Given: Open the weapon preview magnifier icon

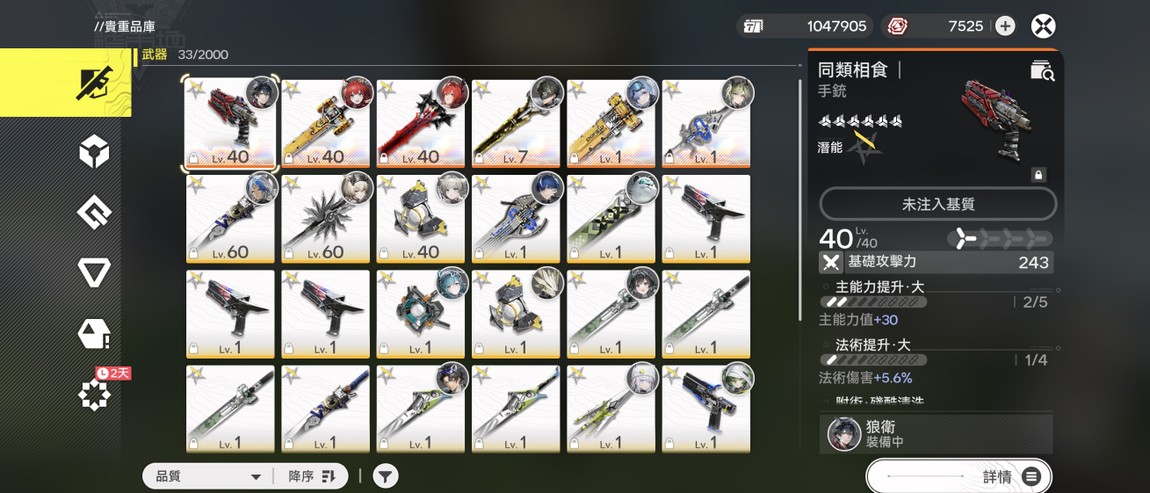Looking at the screenshot, I should click(1042, 70).
